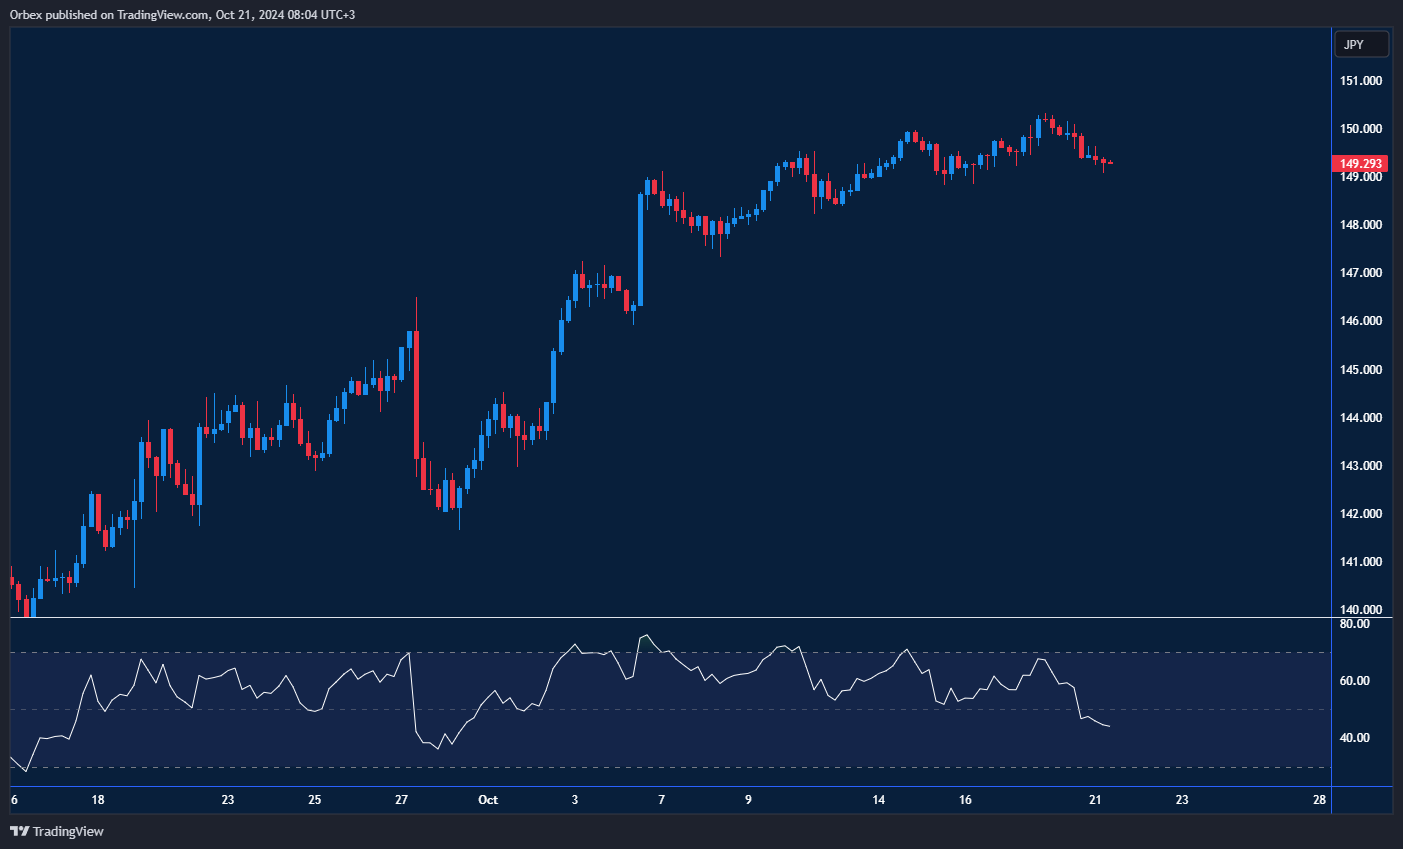The width and height of the screenshot is (1403, 849).
Task: Click the 27 date label on time axis
Action: [x=401, y=800]
